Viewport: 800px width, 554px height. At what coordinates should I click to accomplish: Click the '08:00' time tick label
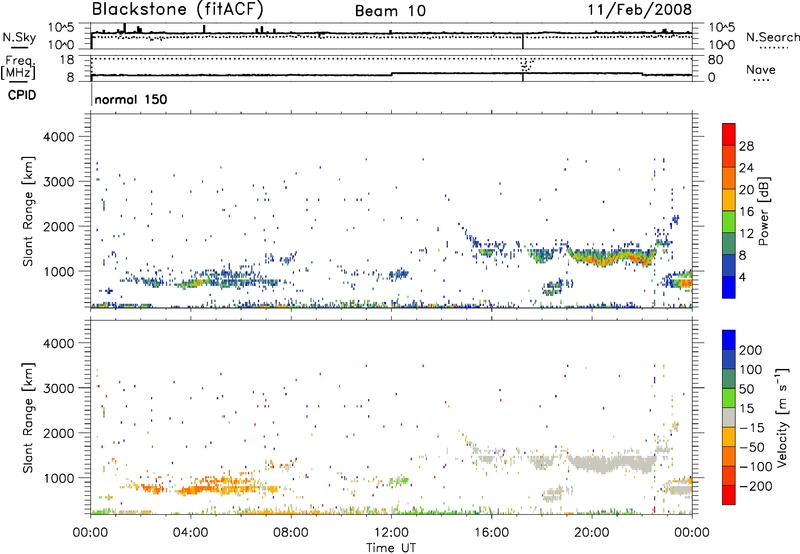290,533
